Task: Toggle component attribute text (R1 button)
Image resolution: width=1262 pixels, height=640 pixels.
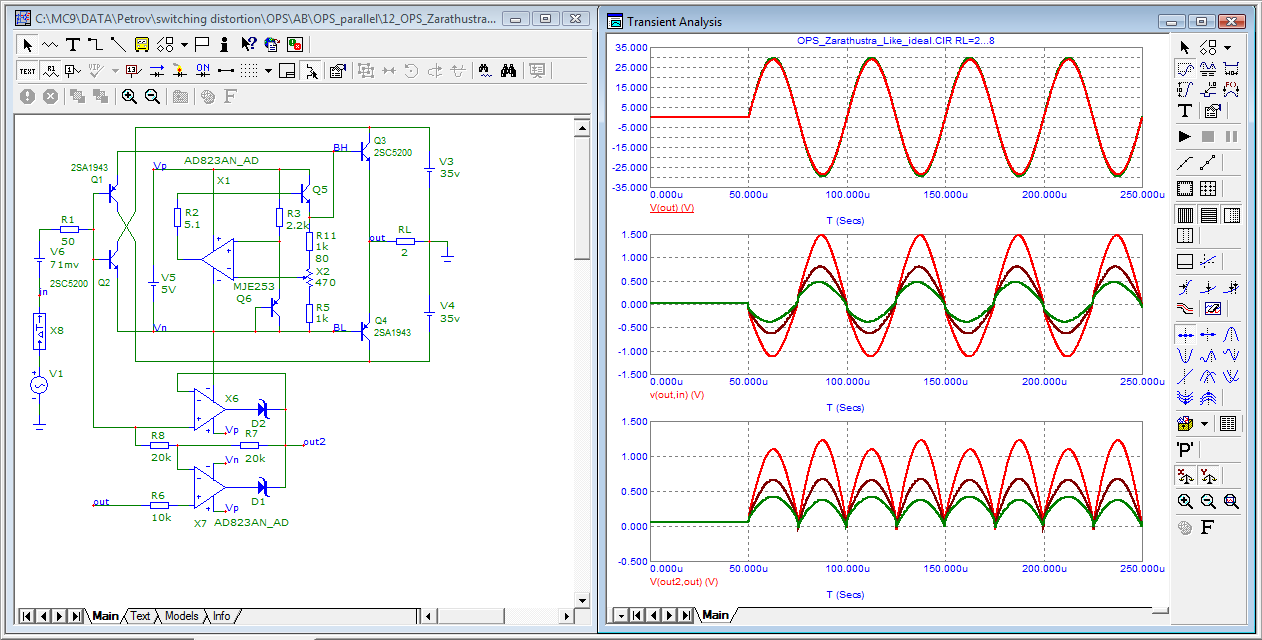Action: 50,70
